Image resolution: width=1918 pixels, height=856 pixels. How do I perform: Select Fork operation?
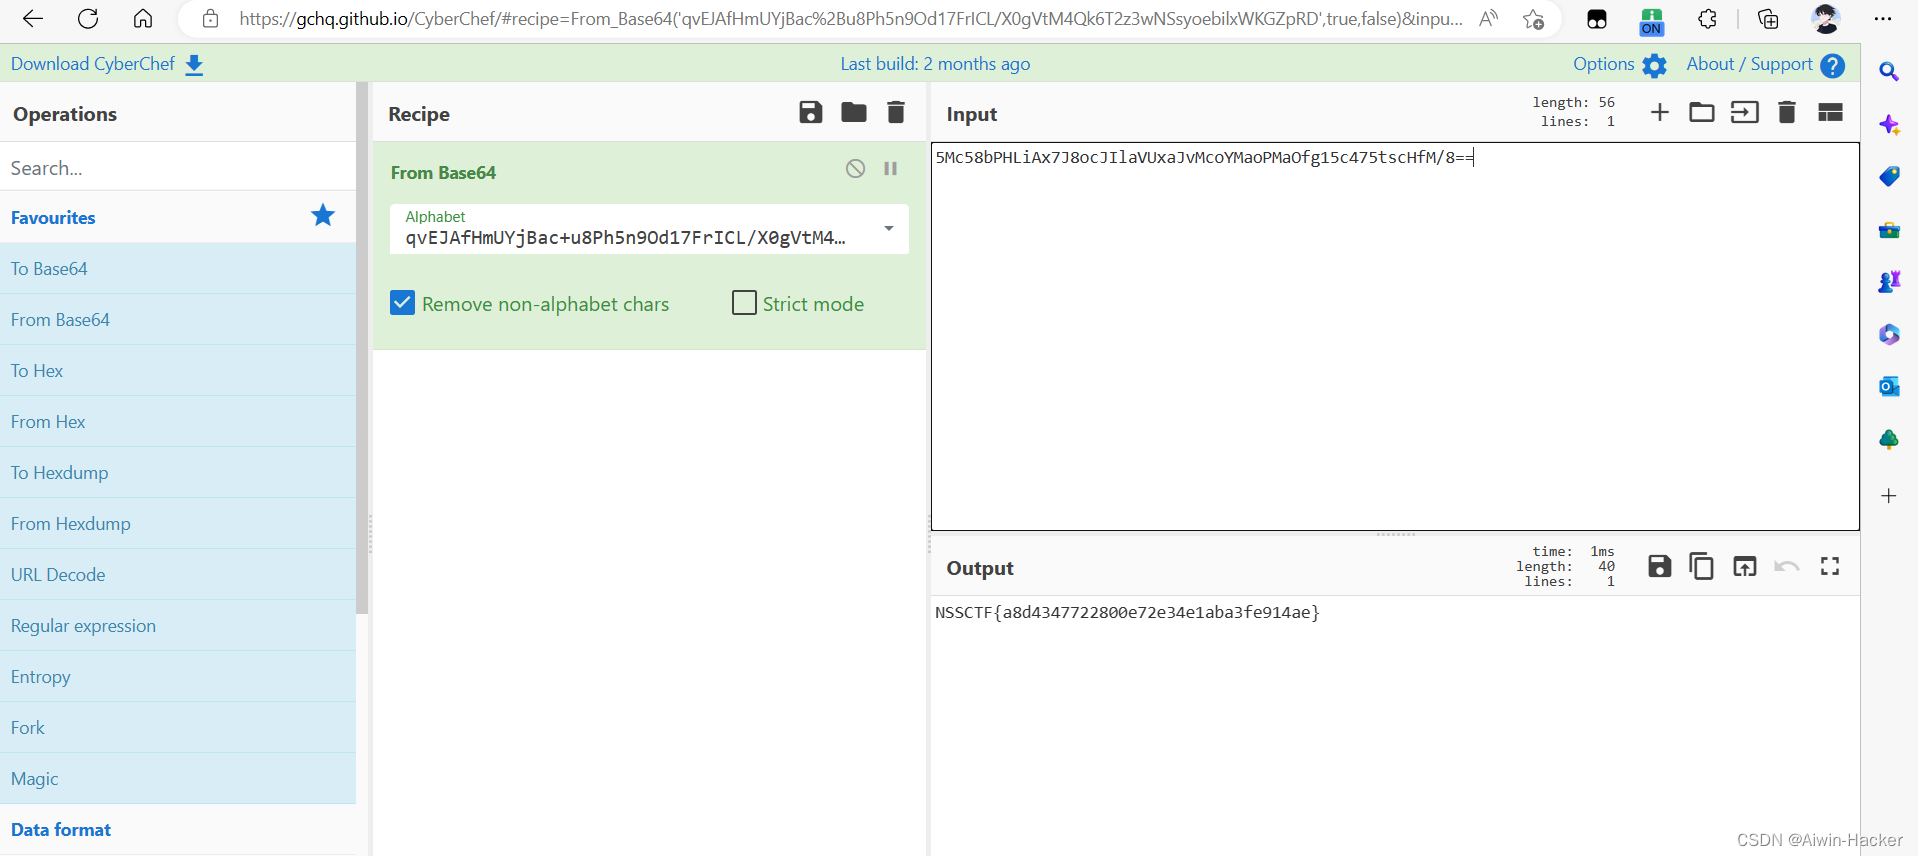[178, 727]
